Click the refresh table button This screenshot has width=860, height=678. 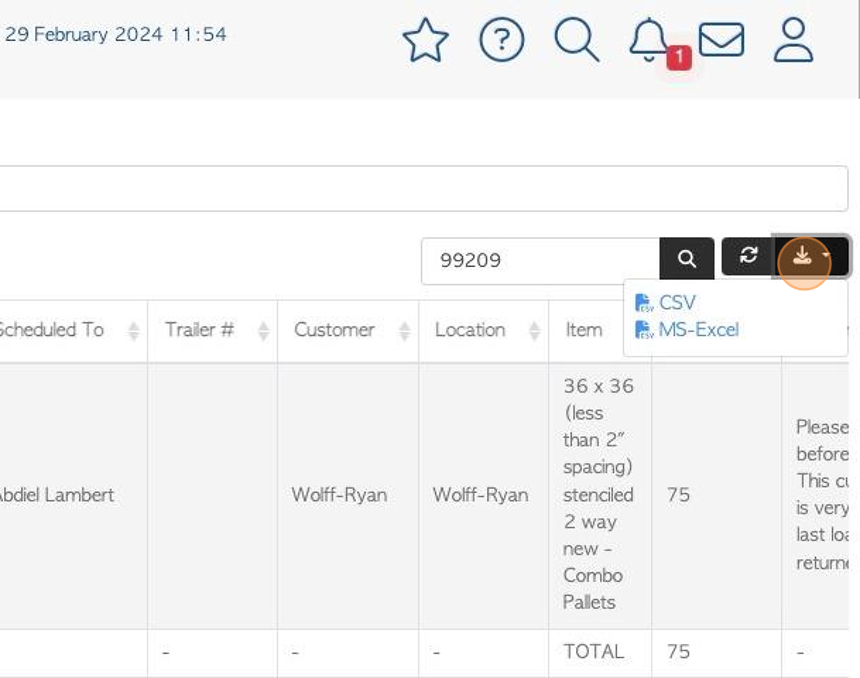pyautogui.click(x=748, y=256)
